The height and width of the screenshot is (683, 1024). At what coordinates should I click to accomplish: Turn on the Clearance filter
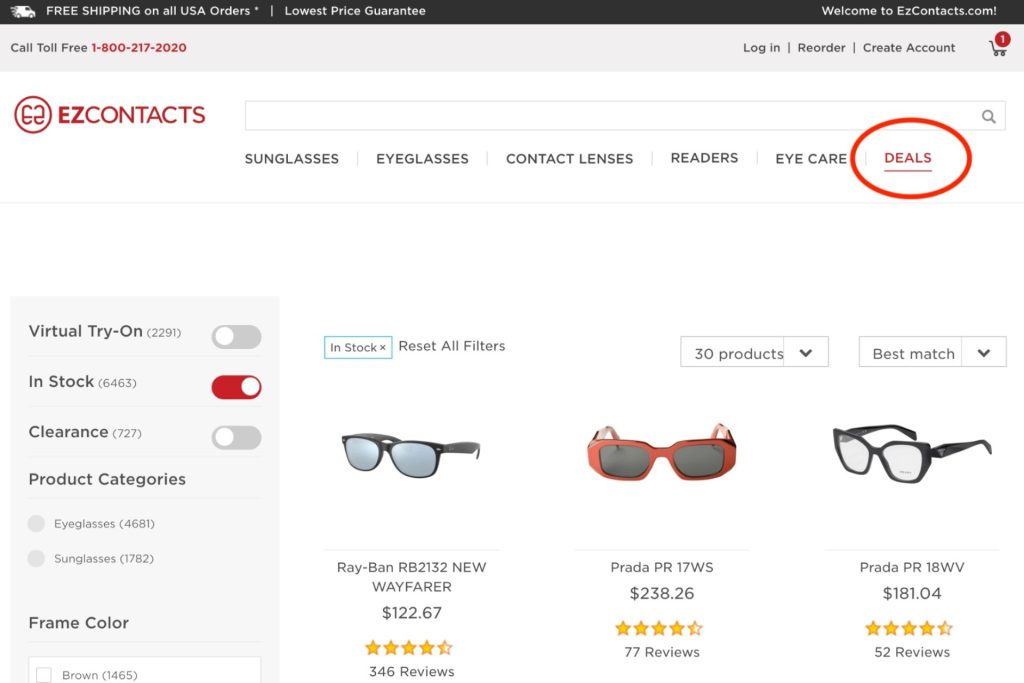click(x=236, y=437)
